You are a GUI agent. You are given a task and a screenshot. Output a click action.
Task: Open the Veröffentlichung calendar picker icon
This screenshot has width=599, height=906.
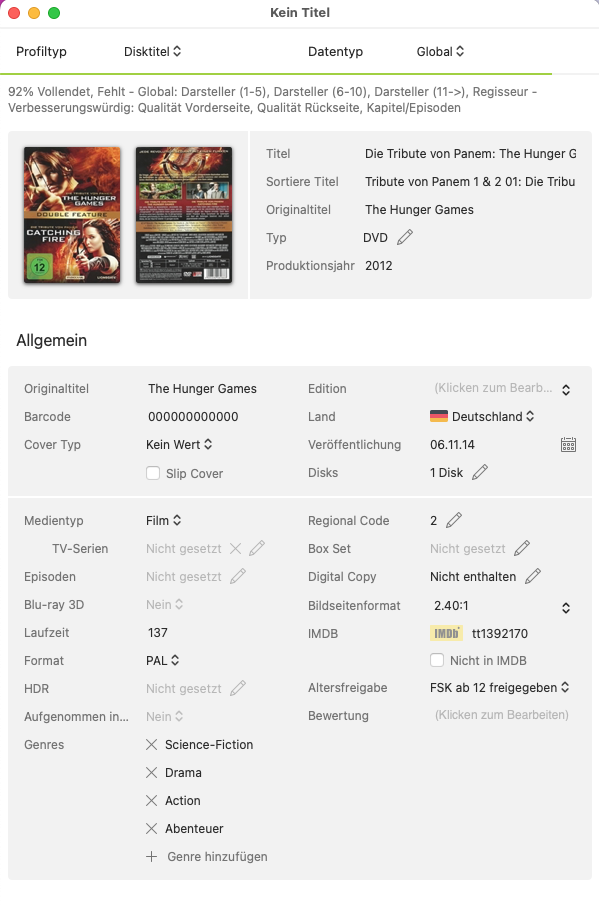[x=568, y=444]
